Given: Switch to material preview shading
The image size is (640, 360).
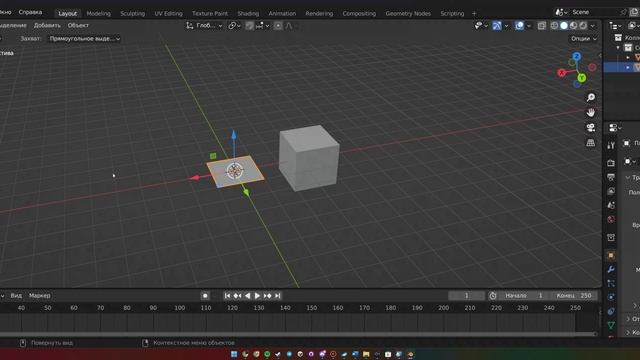Looking at the screenshot, I should click(x=573, y=26).
